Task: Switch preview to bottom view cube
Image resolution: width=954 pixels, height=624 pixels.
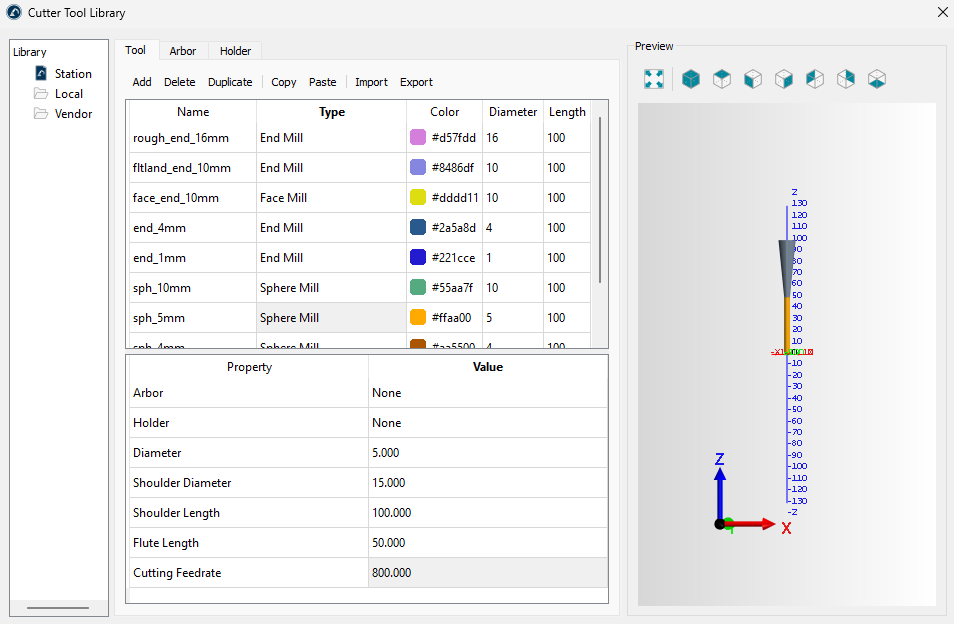Action: pyautogui.click(x=877, y=79)
